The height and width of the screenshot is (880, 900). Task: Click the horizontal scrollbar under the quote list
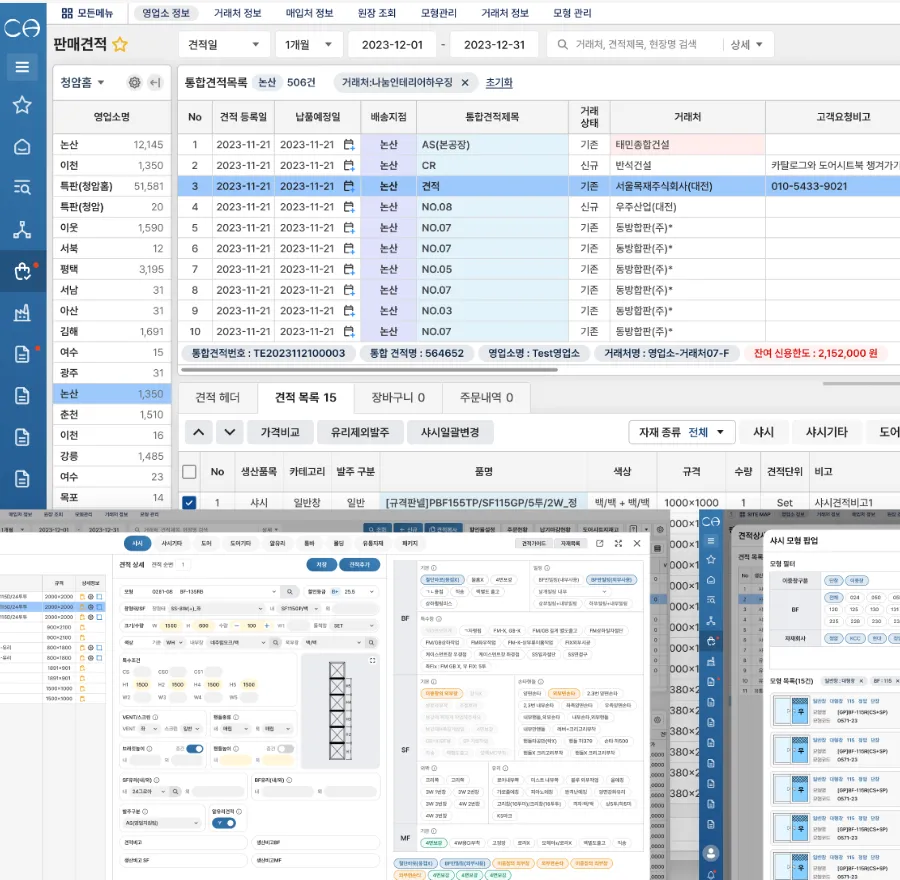tap(369, 370)
